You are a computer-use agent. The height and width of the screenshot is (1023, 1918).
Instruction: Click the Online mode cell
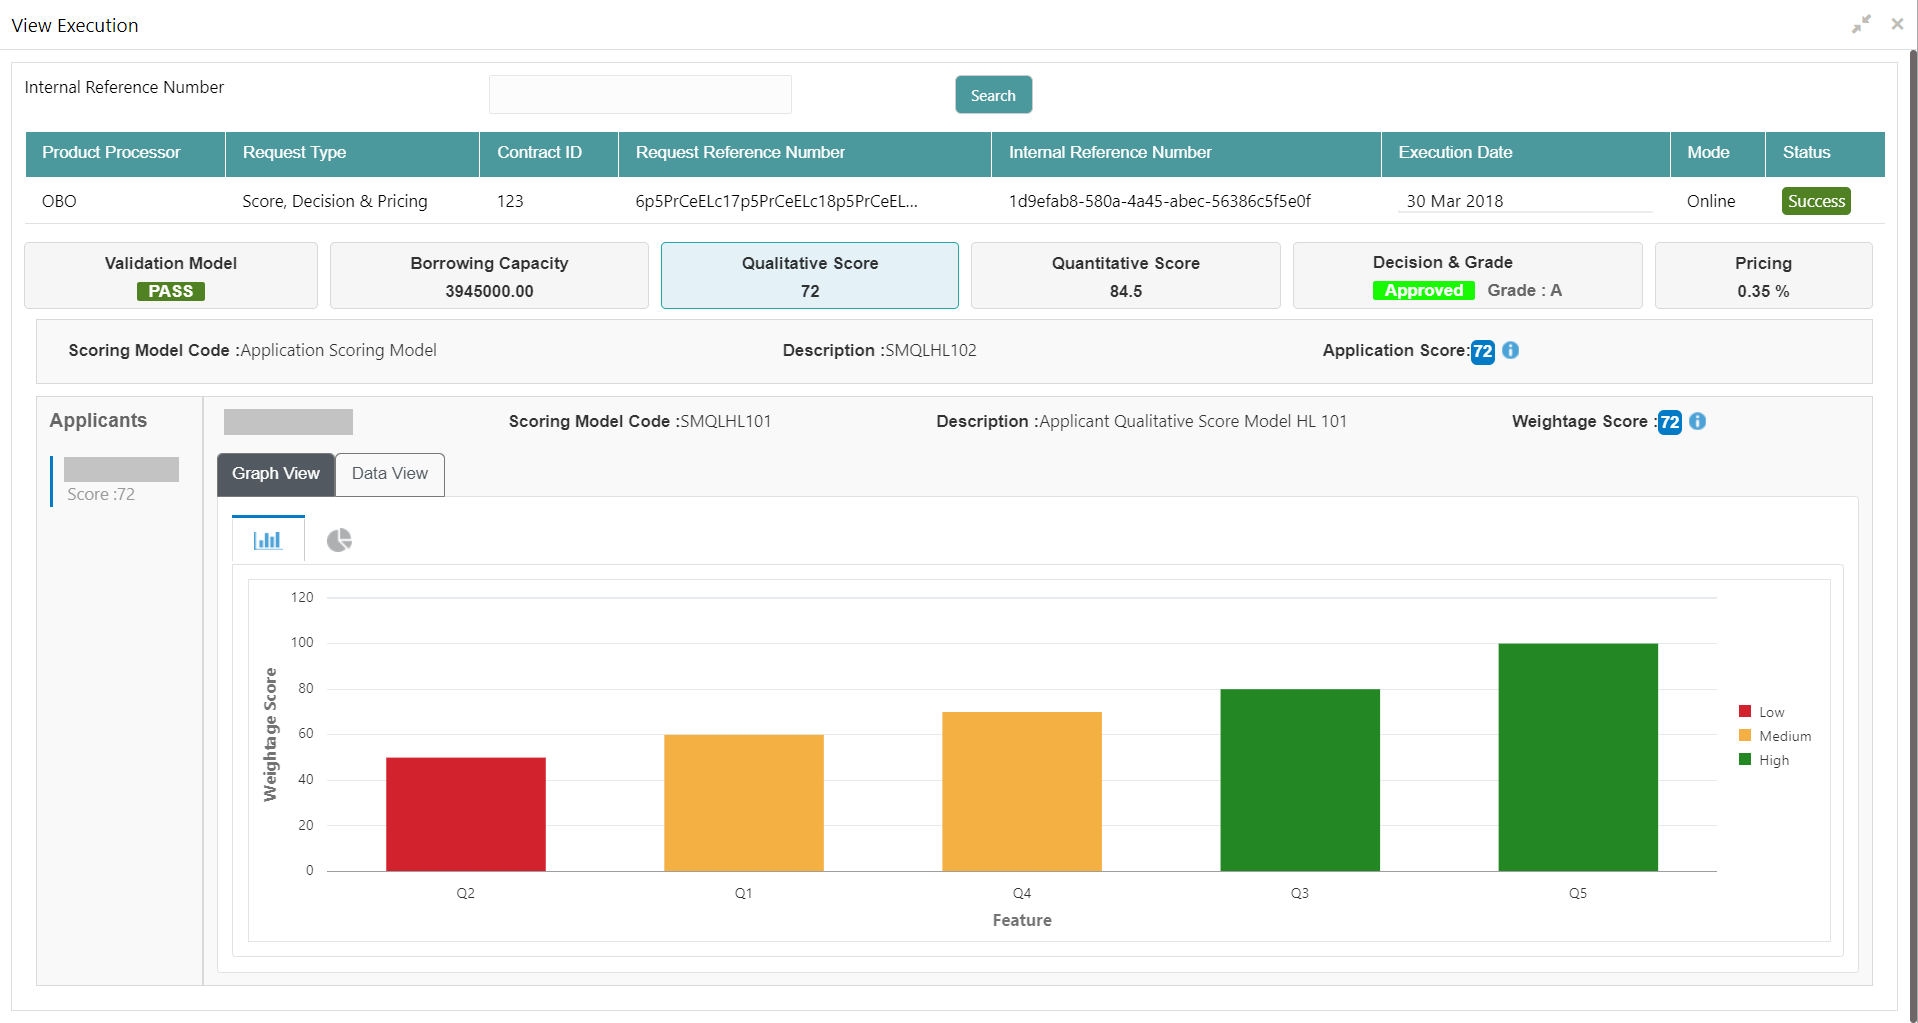1711,201
